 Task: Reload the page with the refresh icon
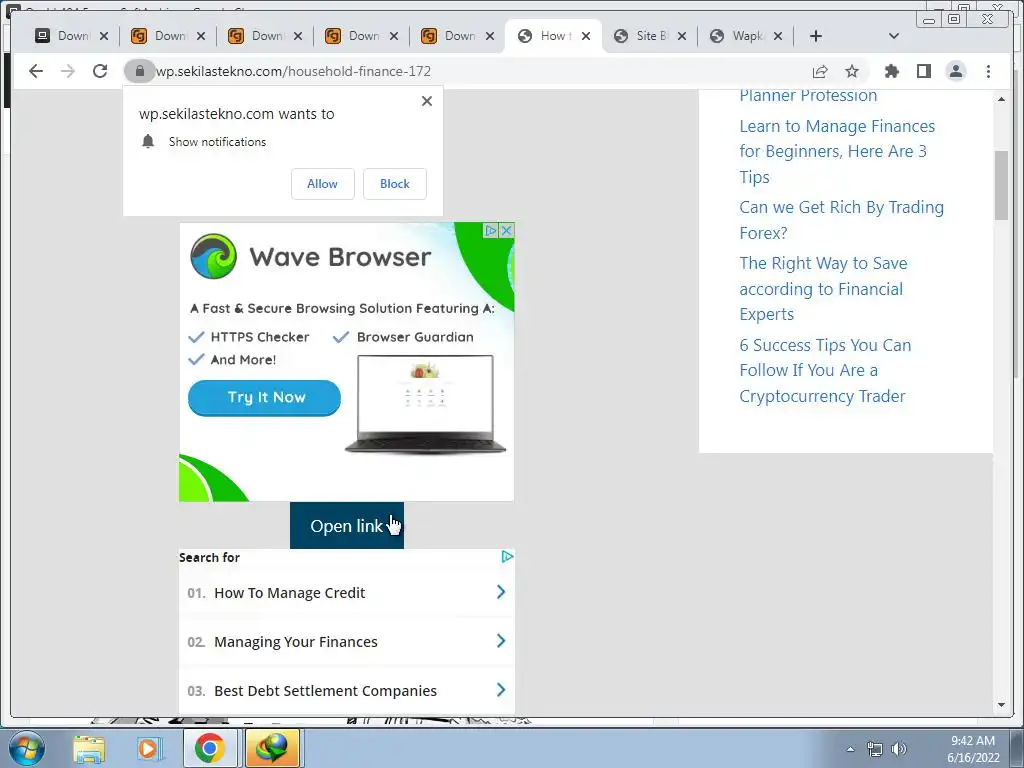100,71
